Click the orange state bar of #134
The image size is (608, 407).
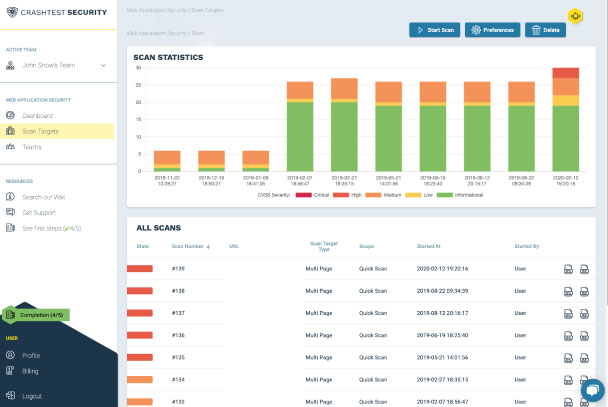pos(140,379)
